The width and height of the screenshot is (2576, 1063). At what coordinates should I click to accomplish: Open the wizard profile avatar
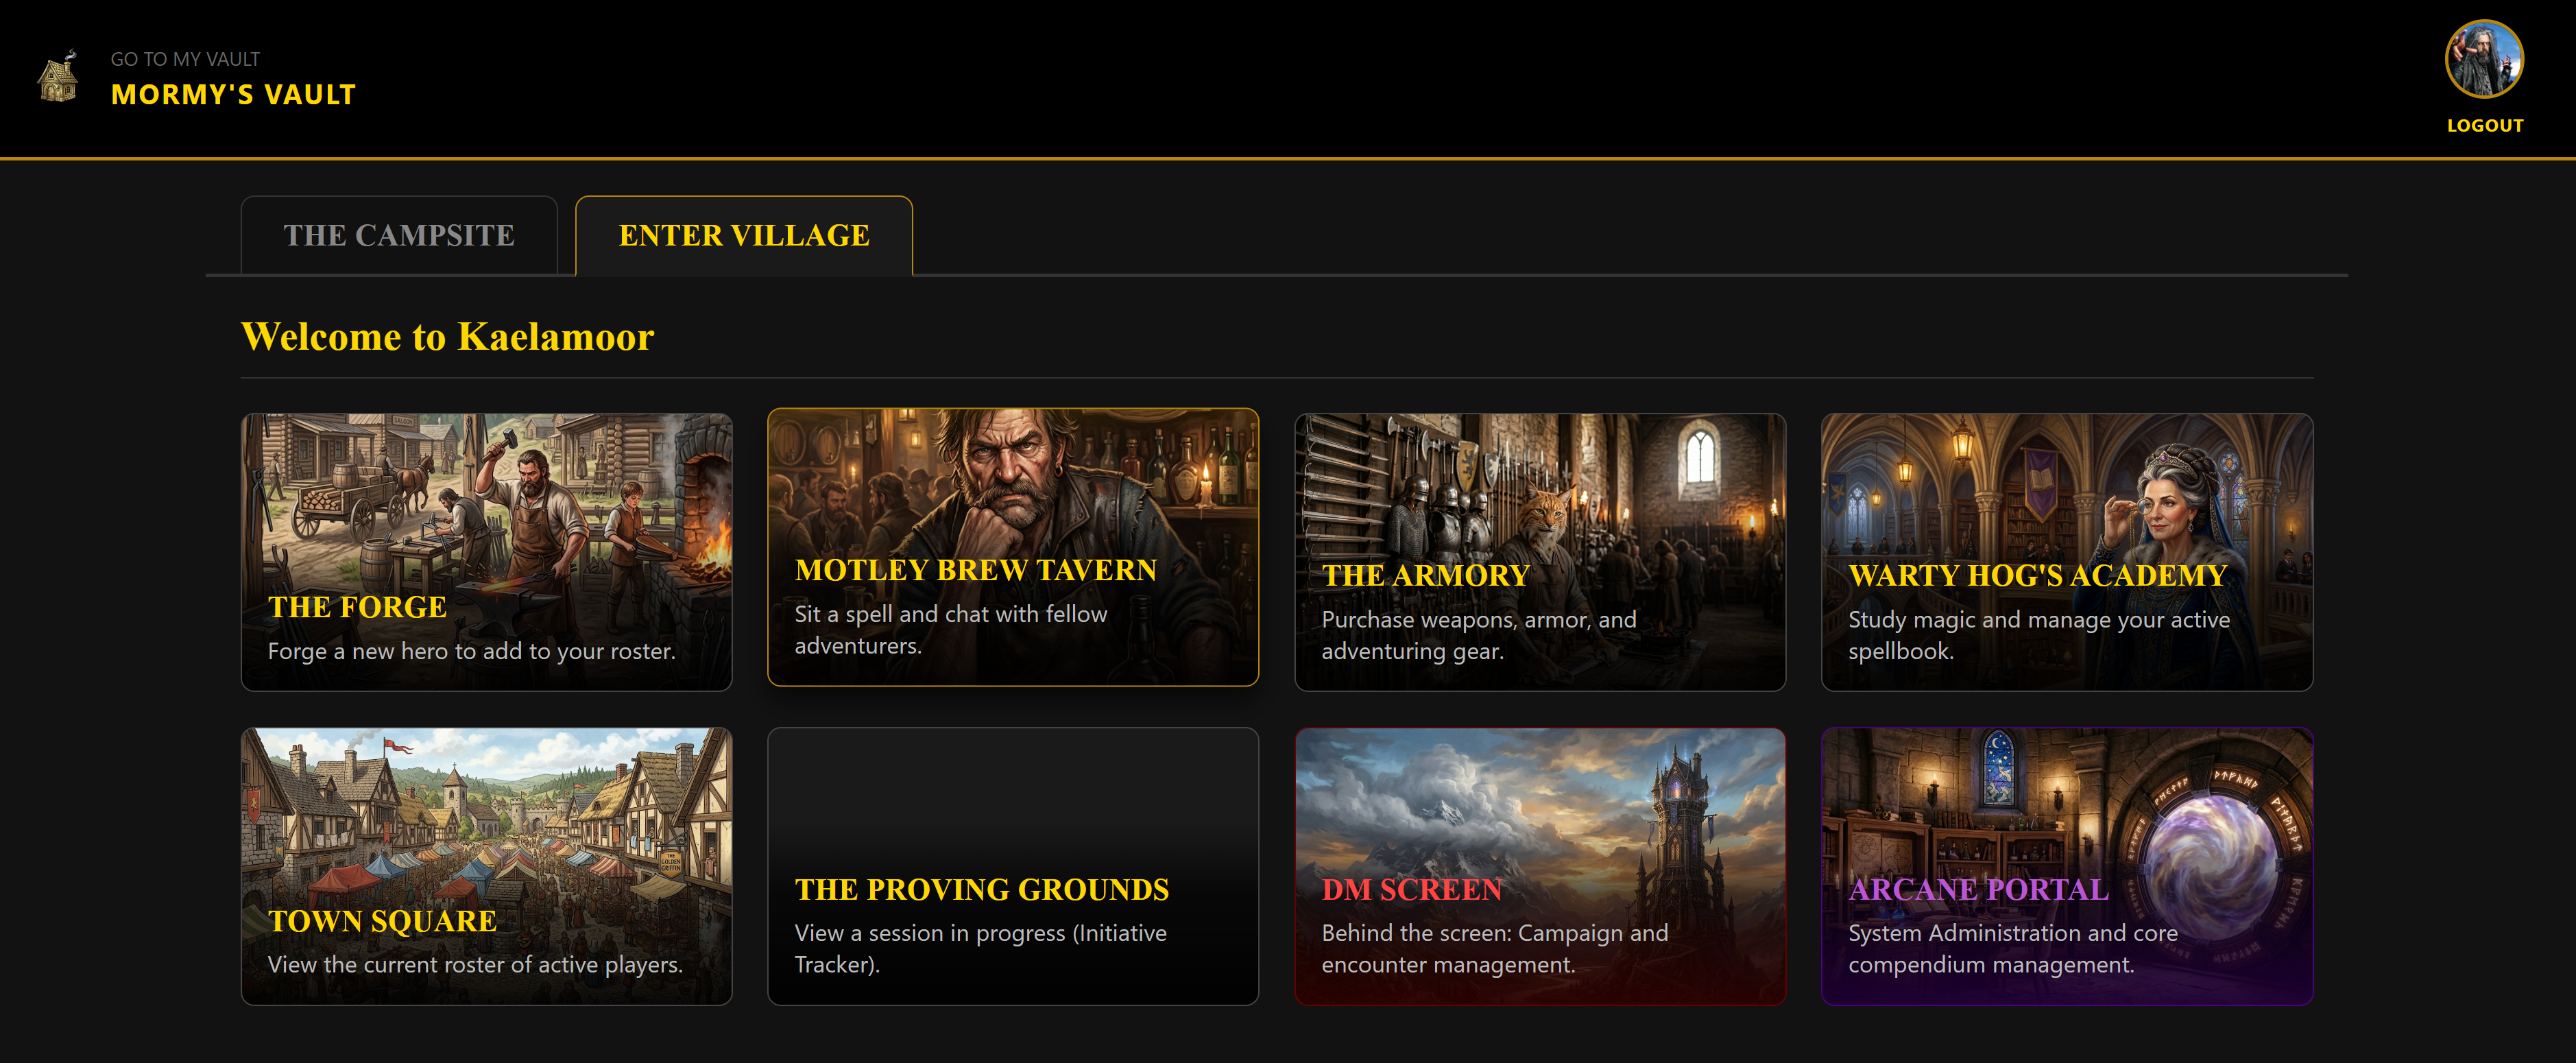(2484, 59)
